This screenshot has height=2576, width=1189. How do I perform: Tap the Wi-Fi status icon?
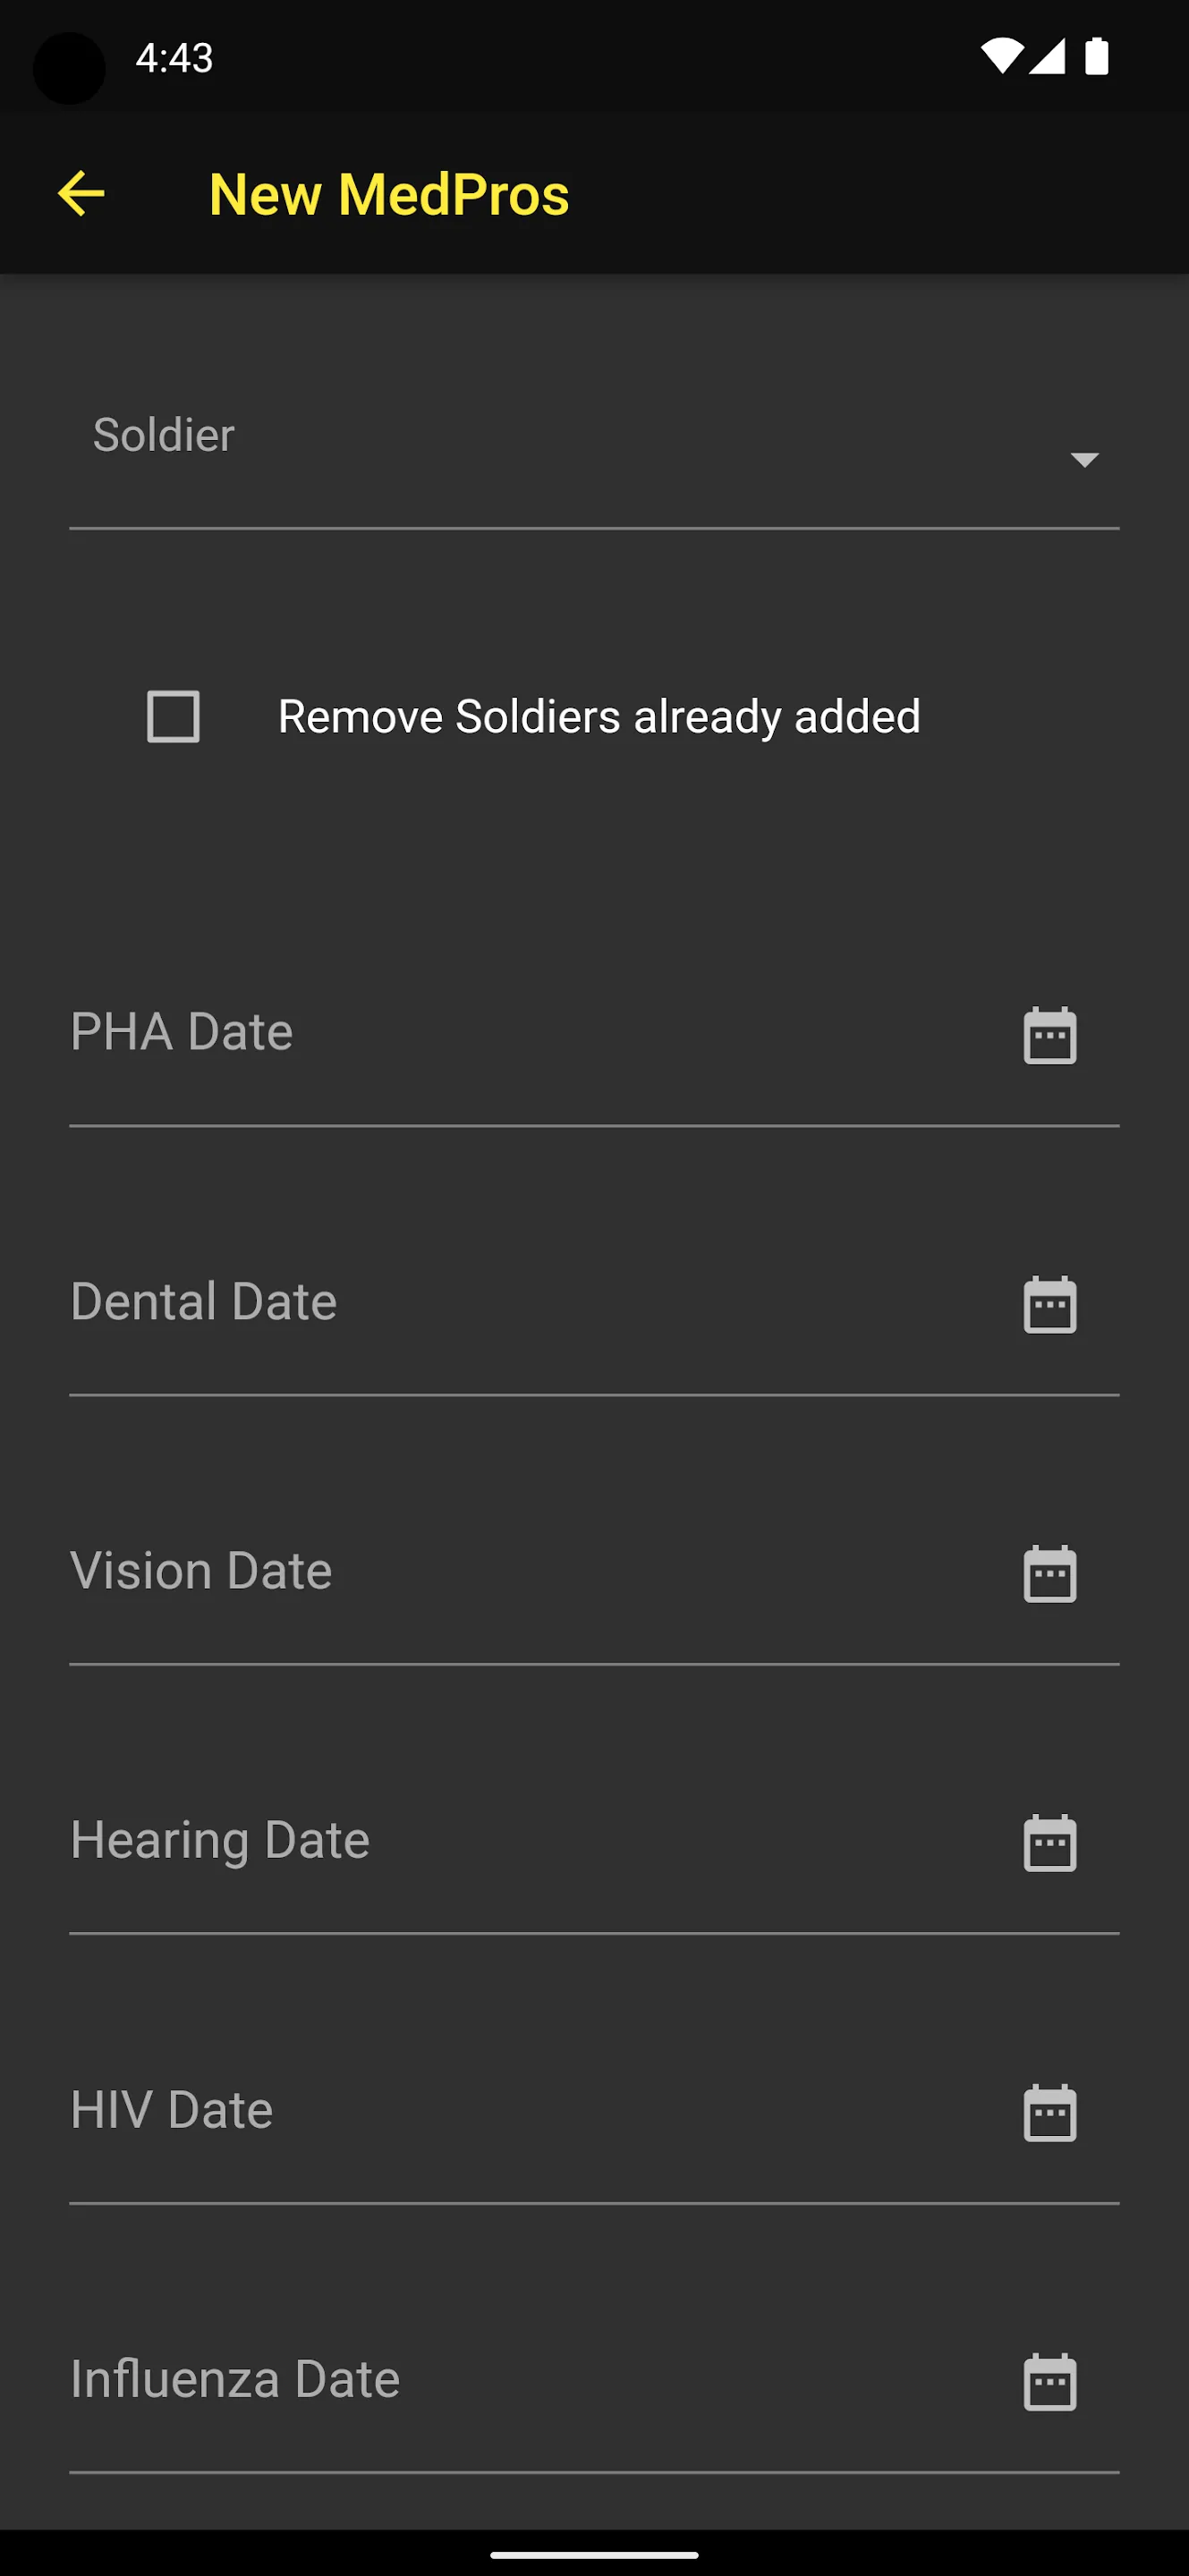(1001, 56)
